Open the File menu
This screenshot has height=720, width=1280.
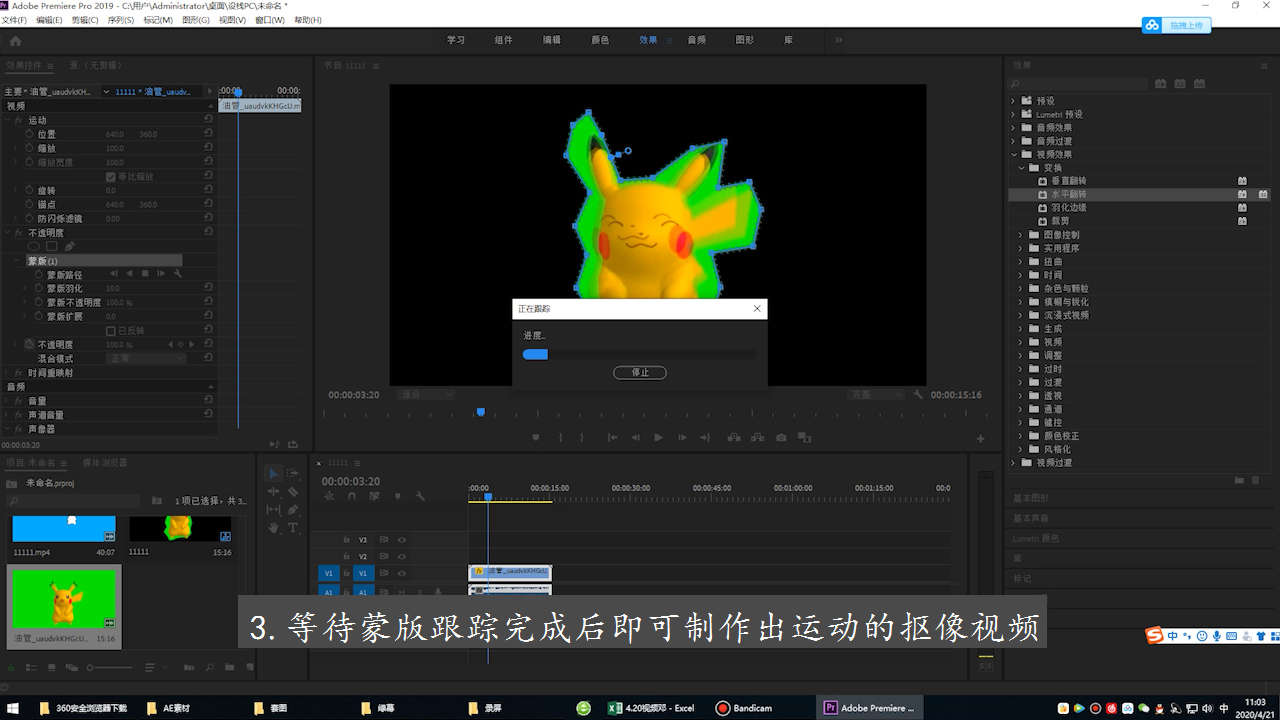click(14, 20)
